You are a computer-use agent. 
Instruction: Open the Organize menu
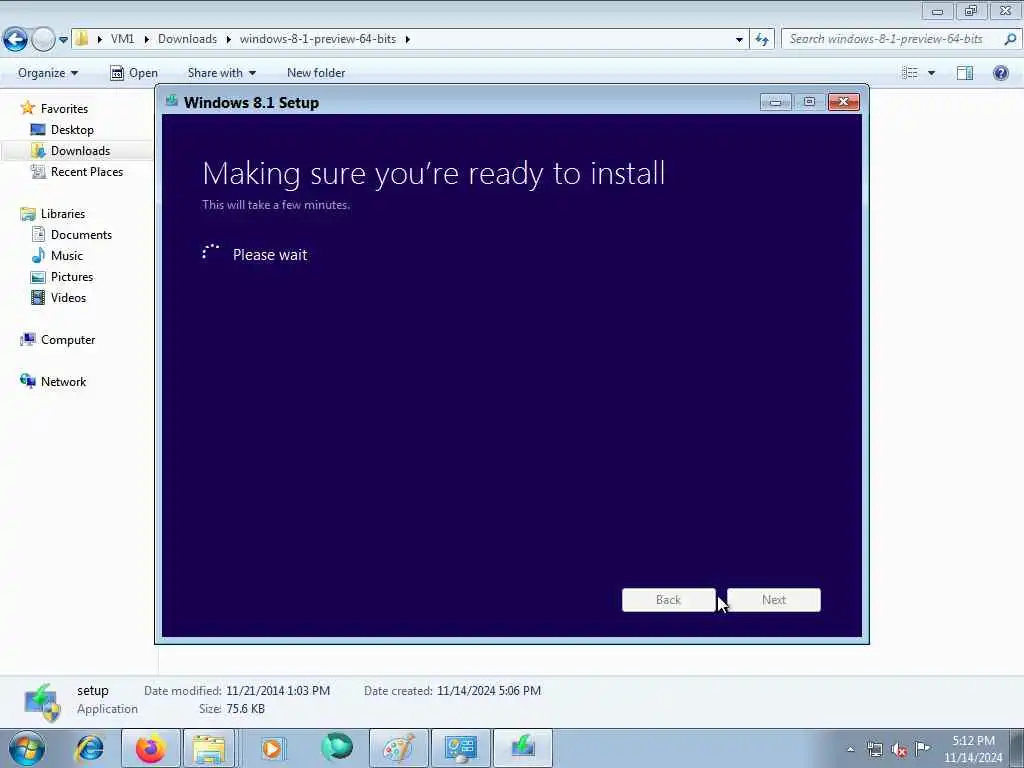[48, 73]
